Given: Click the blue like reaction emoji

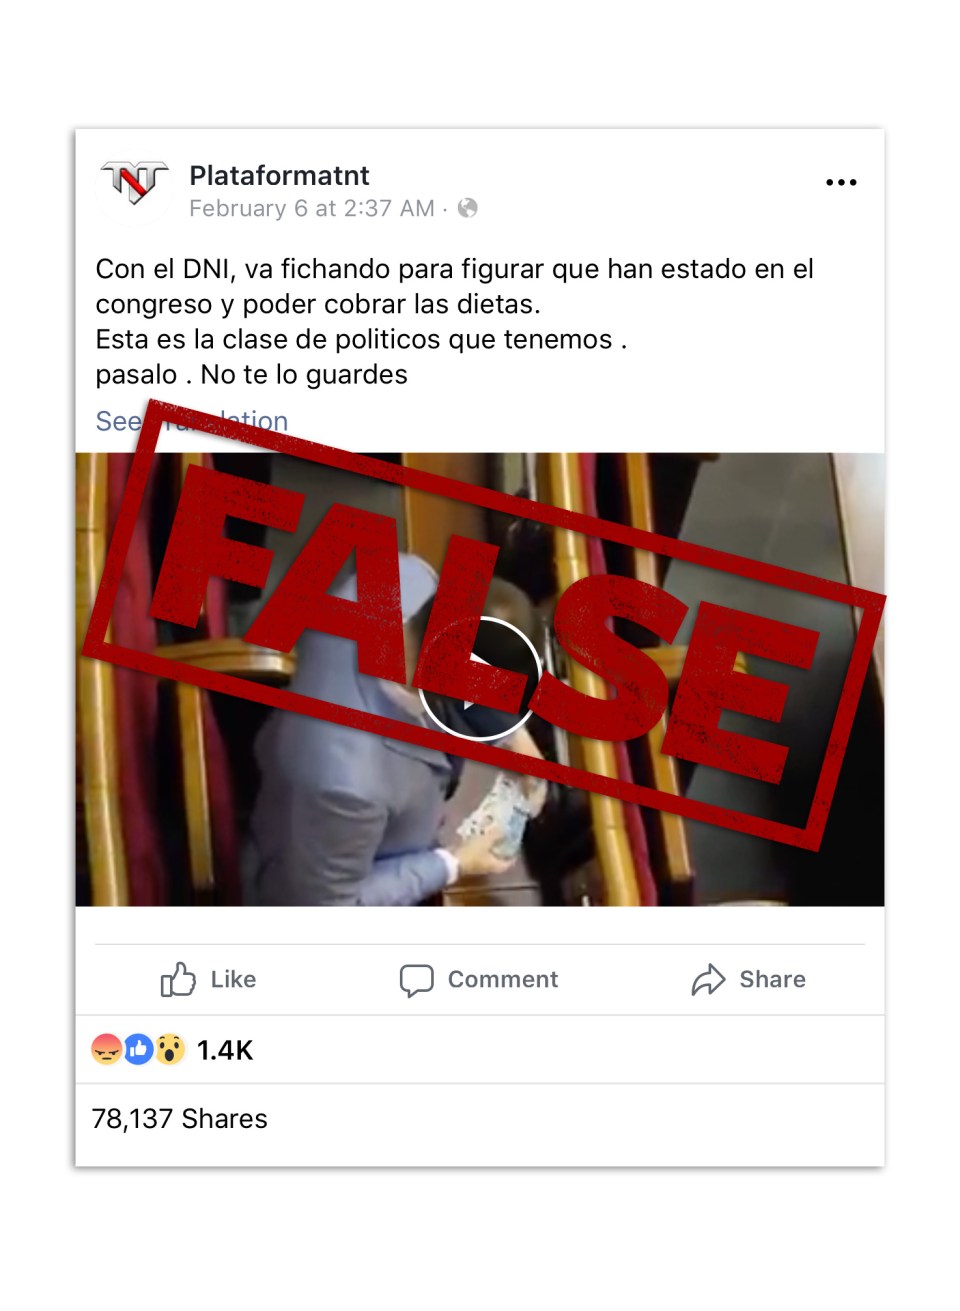Looking at the screenshot, I should pos(138,1049).
